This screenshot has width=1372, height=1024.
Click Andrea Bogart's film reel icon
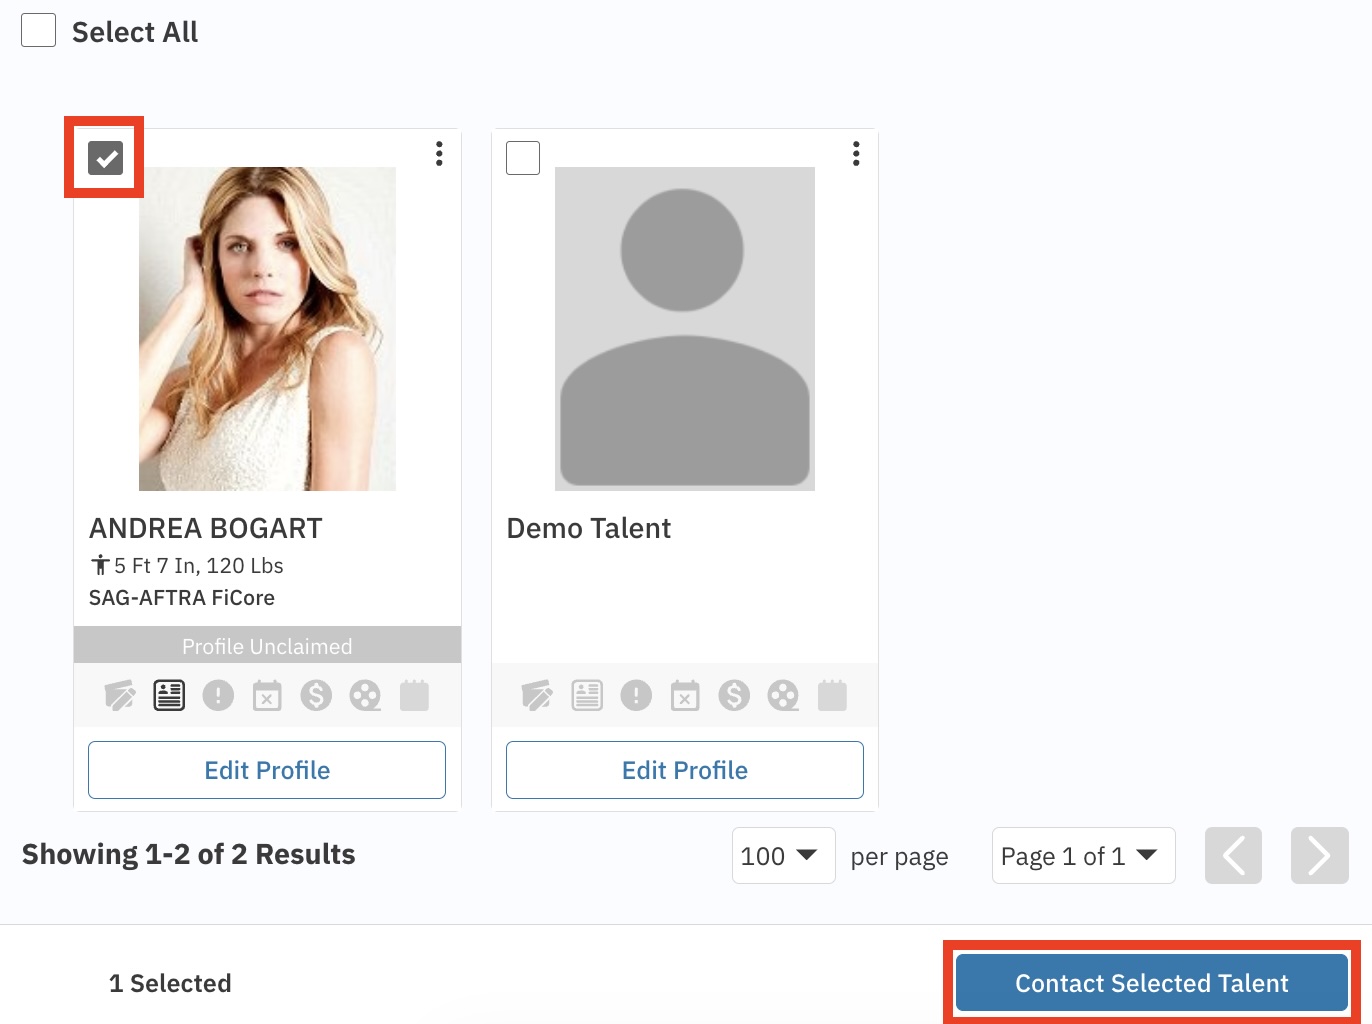[x=365, y=695]
